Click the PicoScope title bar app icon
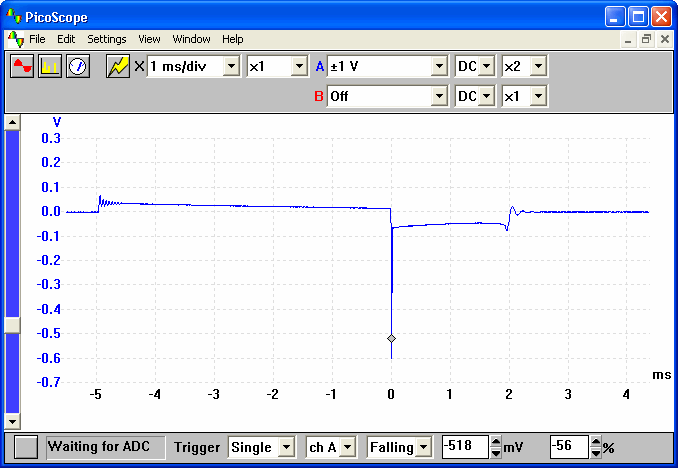 pyautogui.click(x=13, y=17)
